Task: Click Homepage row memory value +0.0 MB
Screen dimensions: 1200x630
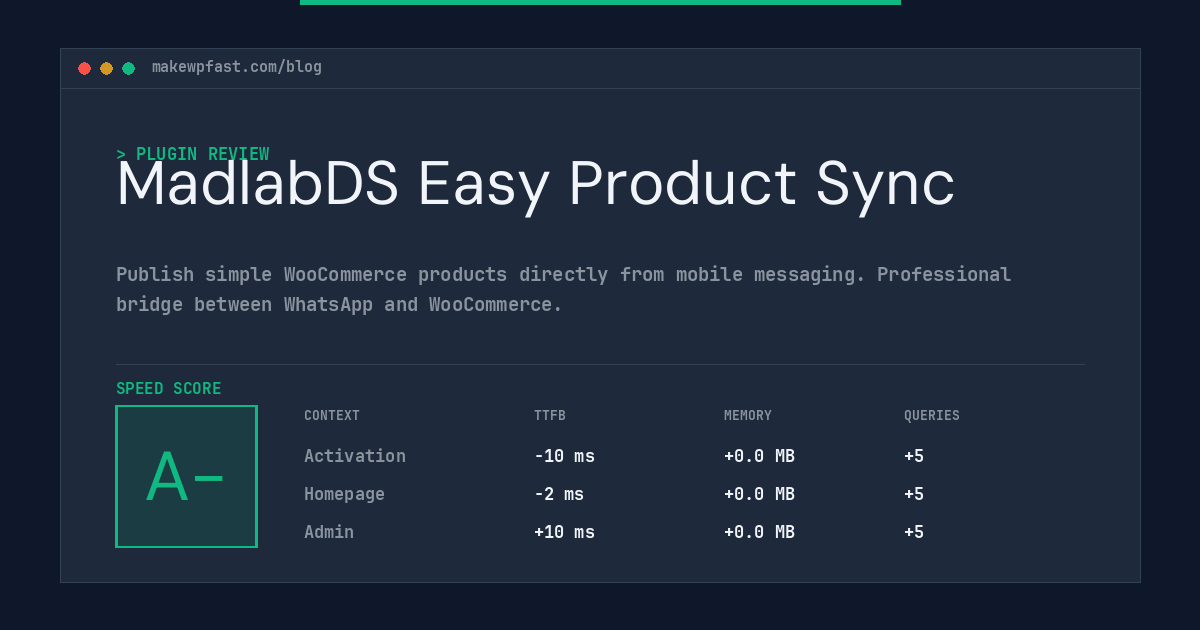Action: click(x=759, y=494)
